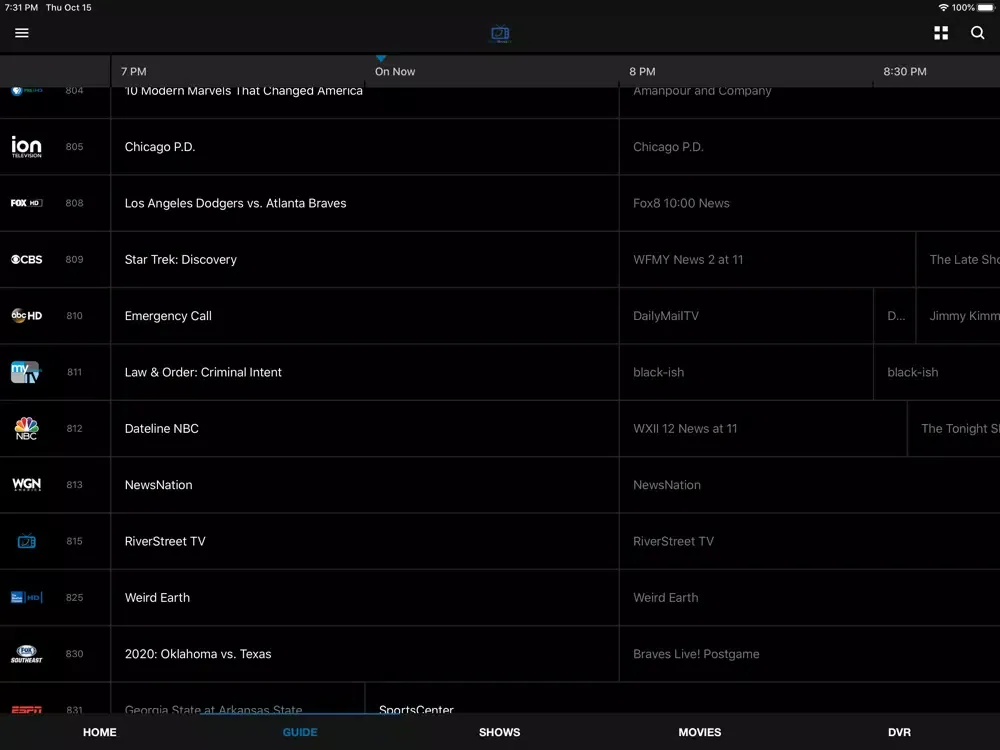
Task: Open the search magnifier icon
Action: coord(977,33)
